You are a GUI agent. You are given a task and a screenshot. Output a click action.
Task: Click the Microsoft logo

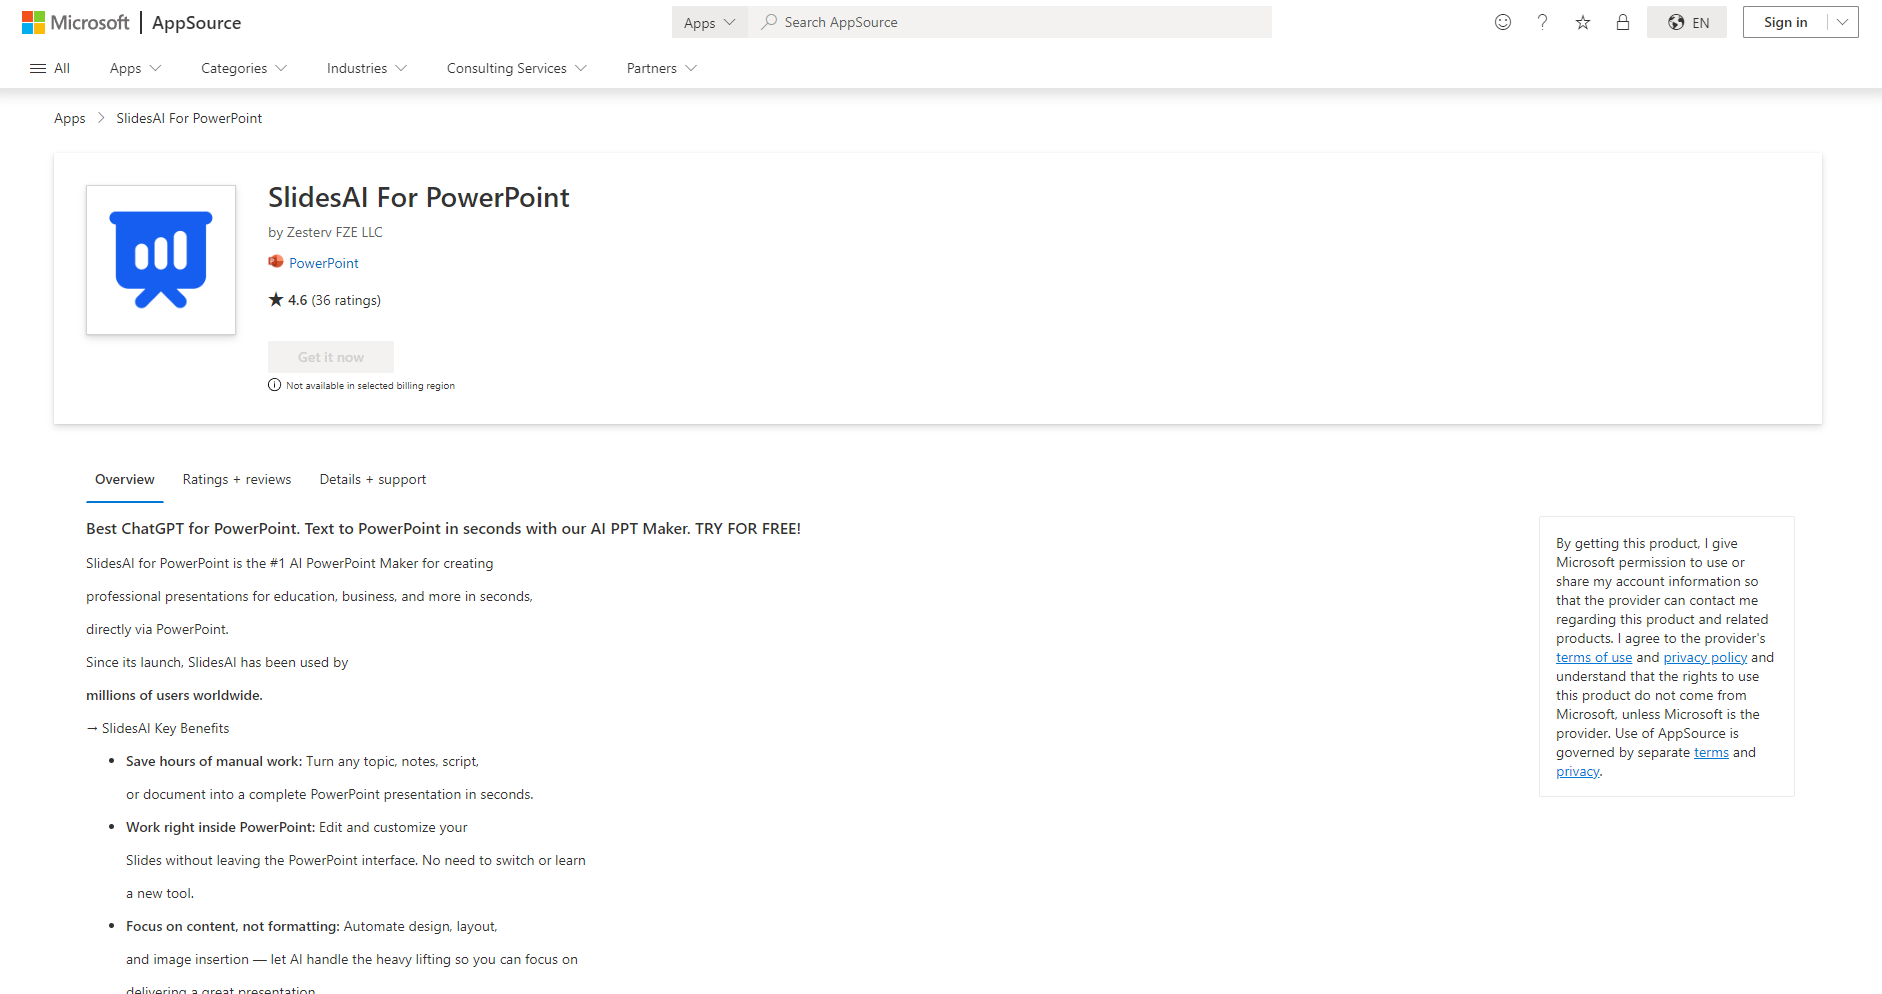[x=75, y=22]
